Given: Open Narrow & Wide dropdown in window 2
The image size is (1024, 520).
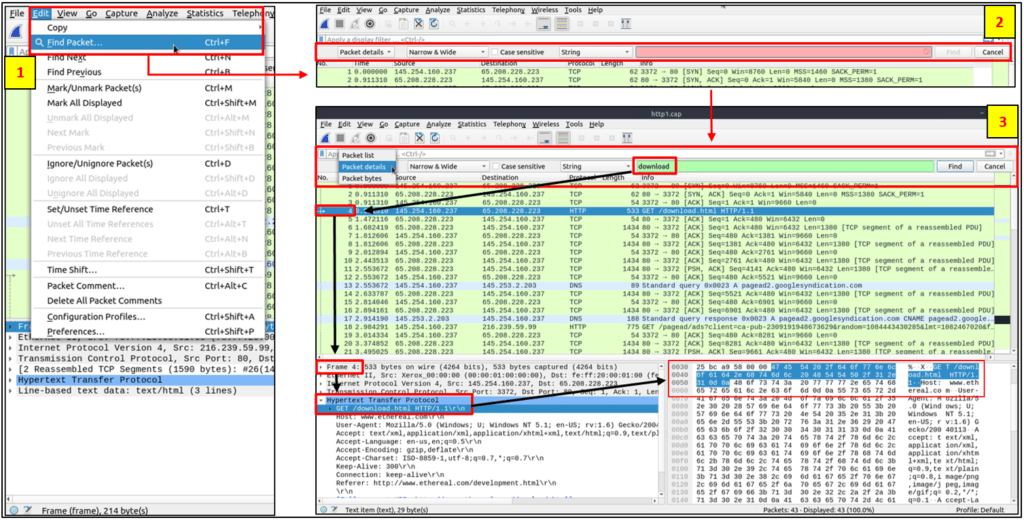Looking at the screenshot, I should pyautogui.click(x=447, y=52).
